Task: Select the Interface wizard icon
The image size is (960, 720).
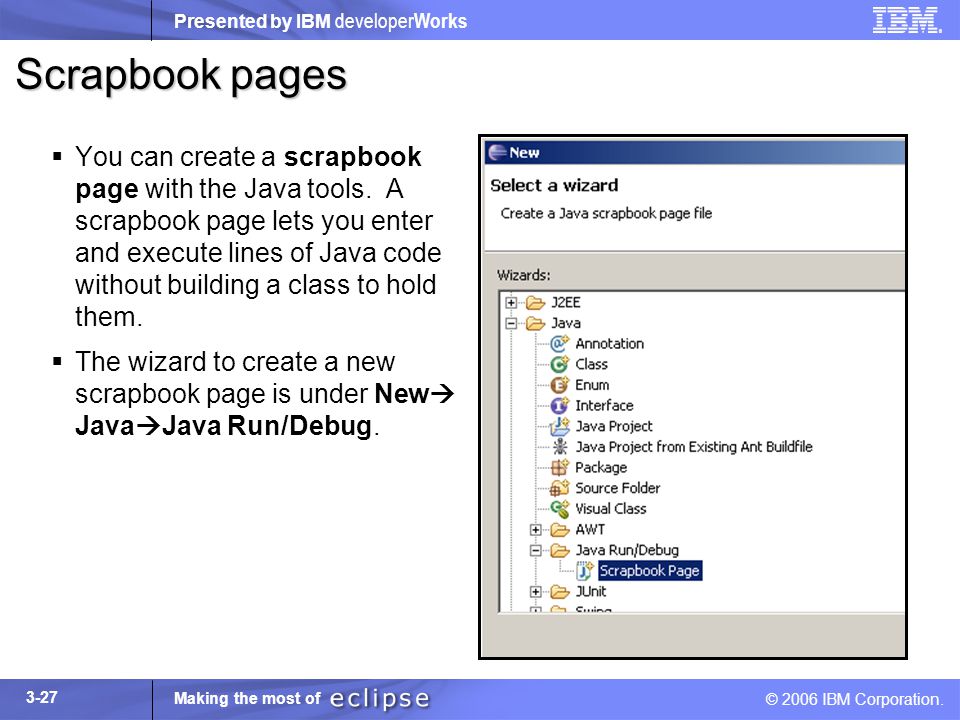Action: [560, 405]
